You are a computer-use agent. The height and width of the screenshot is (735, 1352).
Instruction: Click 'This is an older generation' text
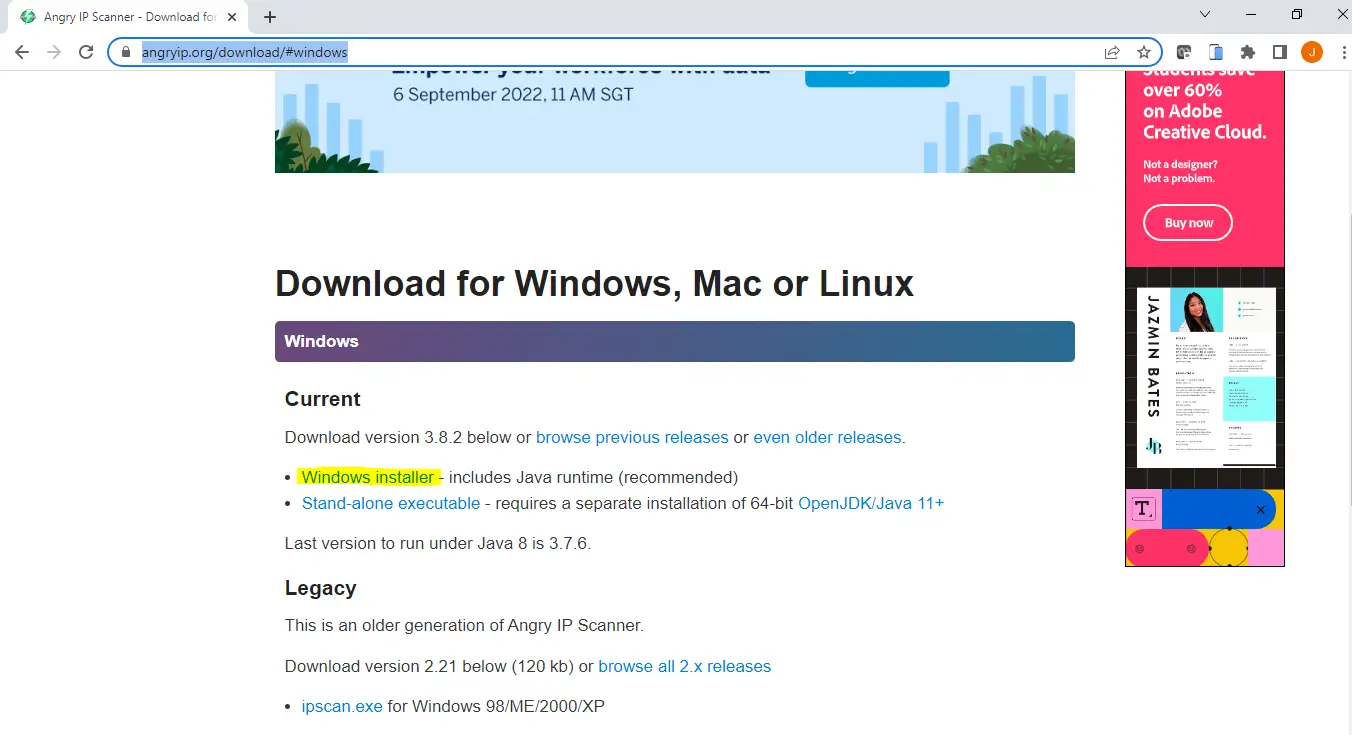pyautogui.click(x=464, y=625)
